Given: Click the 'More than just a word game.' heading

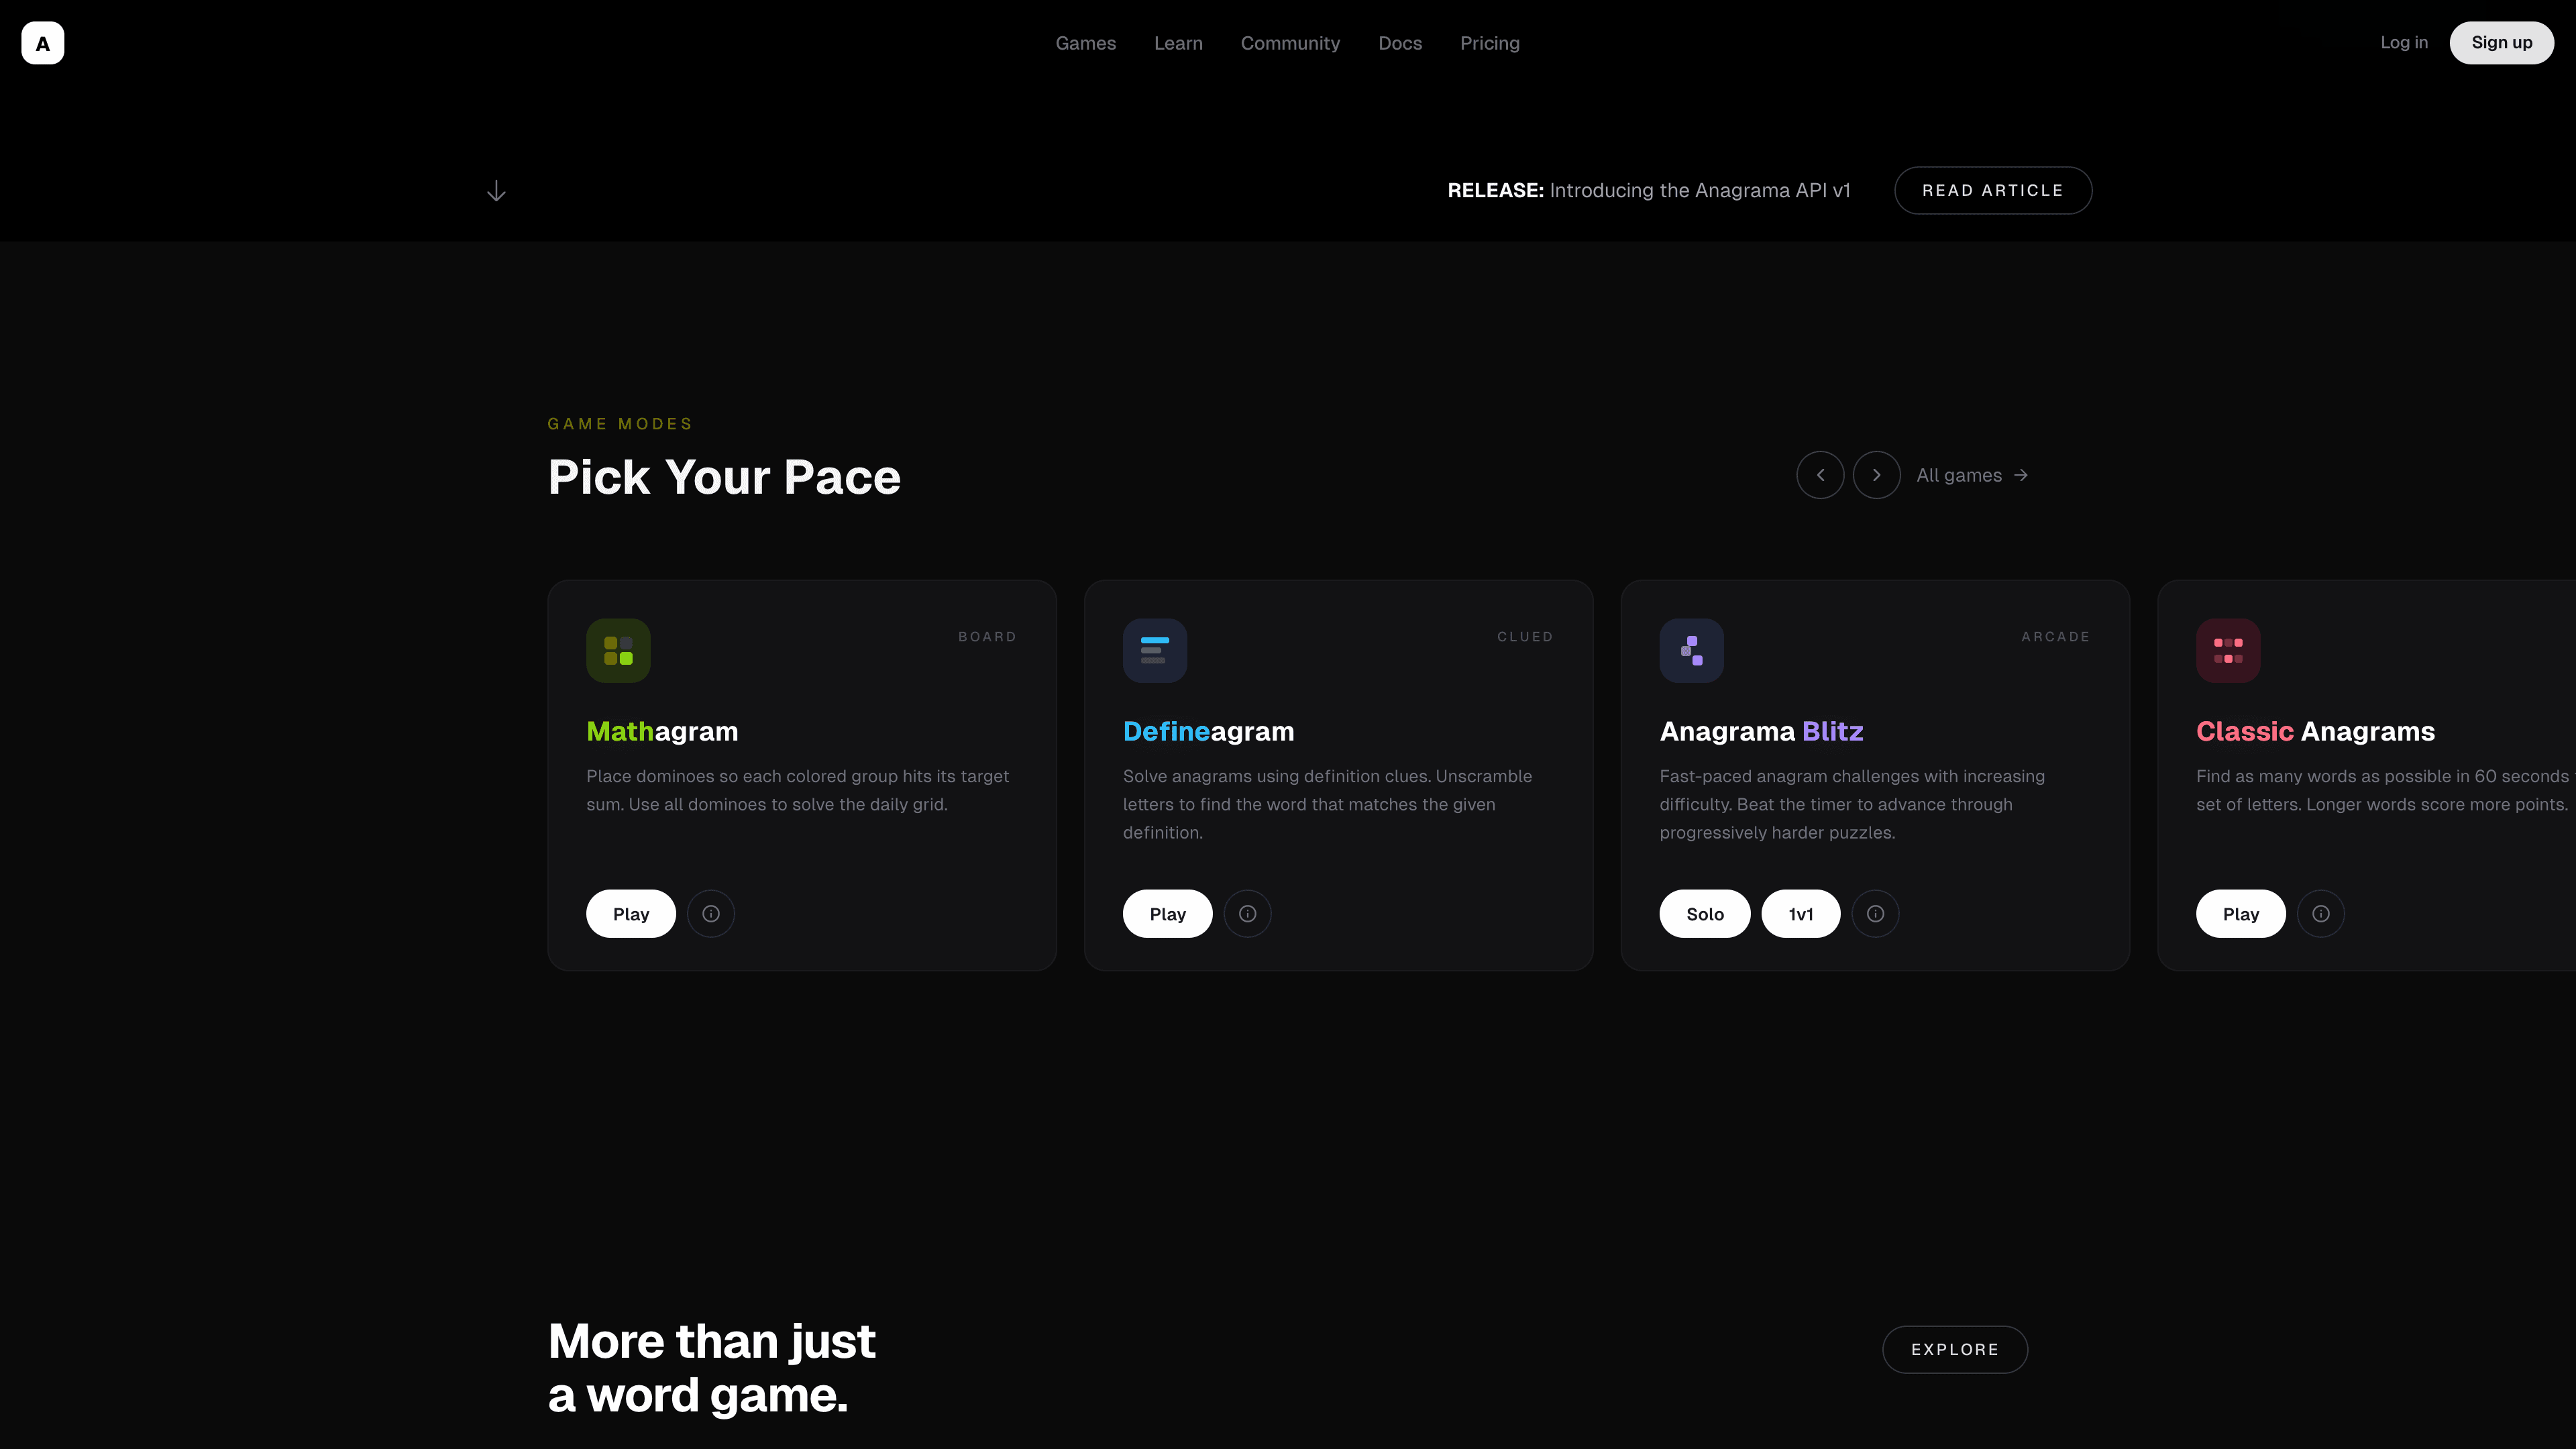Looking at the screenshot, I should pyautogui.click(x=711, y=1367).
